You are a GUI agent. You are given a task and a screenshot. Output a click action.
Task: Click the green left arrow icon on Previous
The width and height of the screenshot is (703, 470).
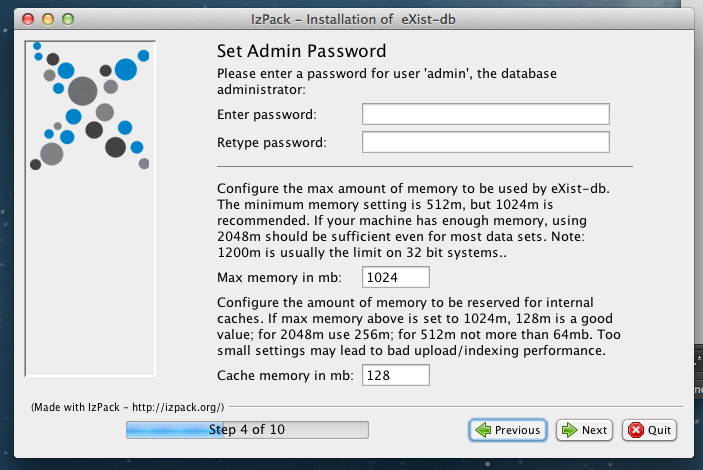pos(483,430)
